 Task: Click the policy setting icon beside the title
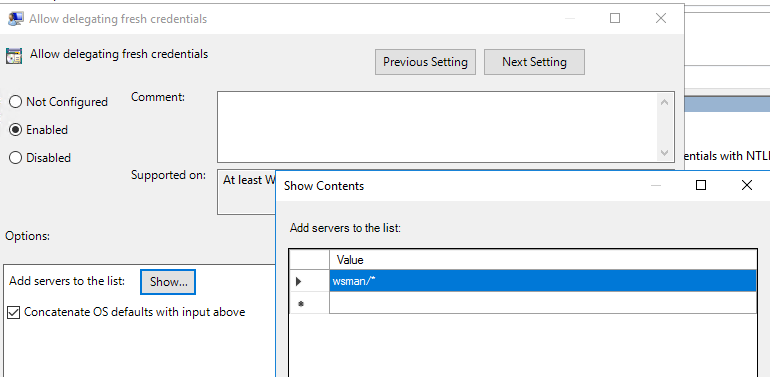tap(14, 56)
